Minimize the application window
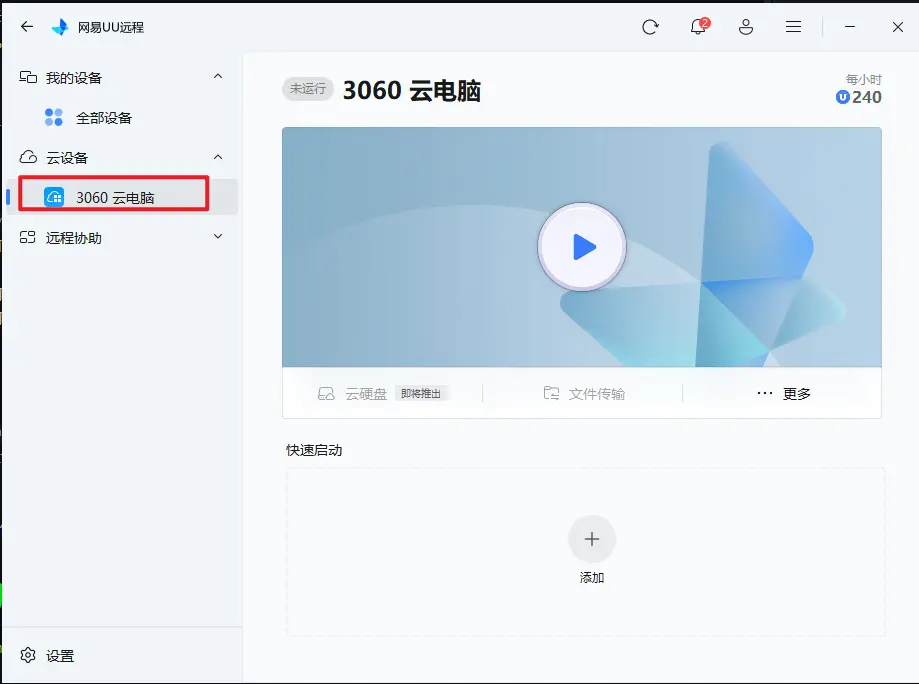 pos(849,27)
